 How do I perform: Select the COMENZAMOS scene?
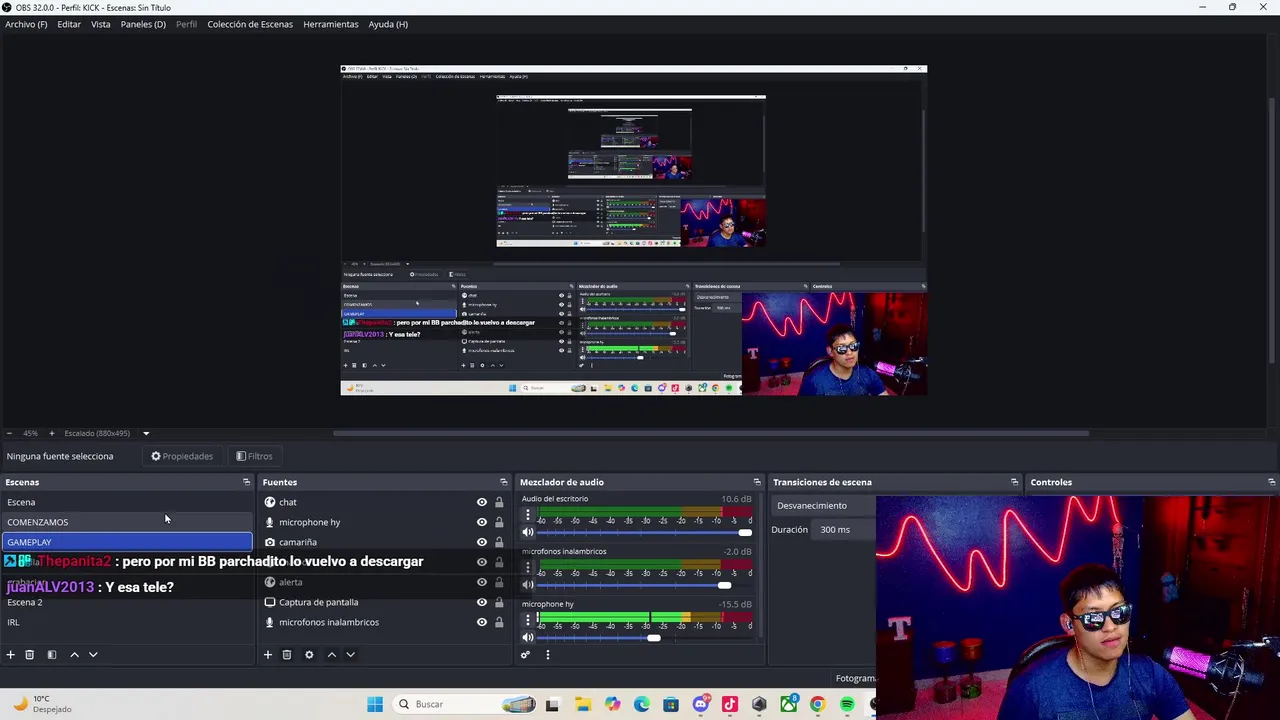point(127,522)
